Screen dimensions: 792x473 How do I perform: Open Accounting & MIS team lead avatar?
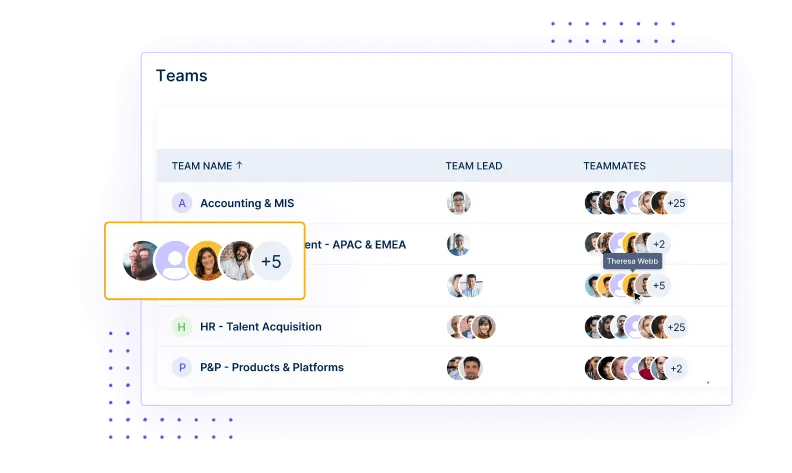tap(459, 203)
